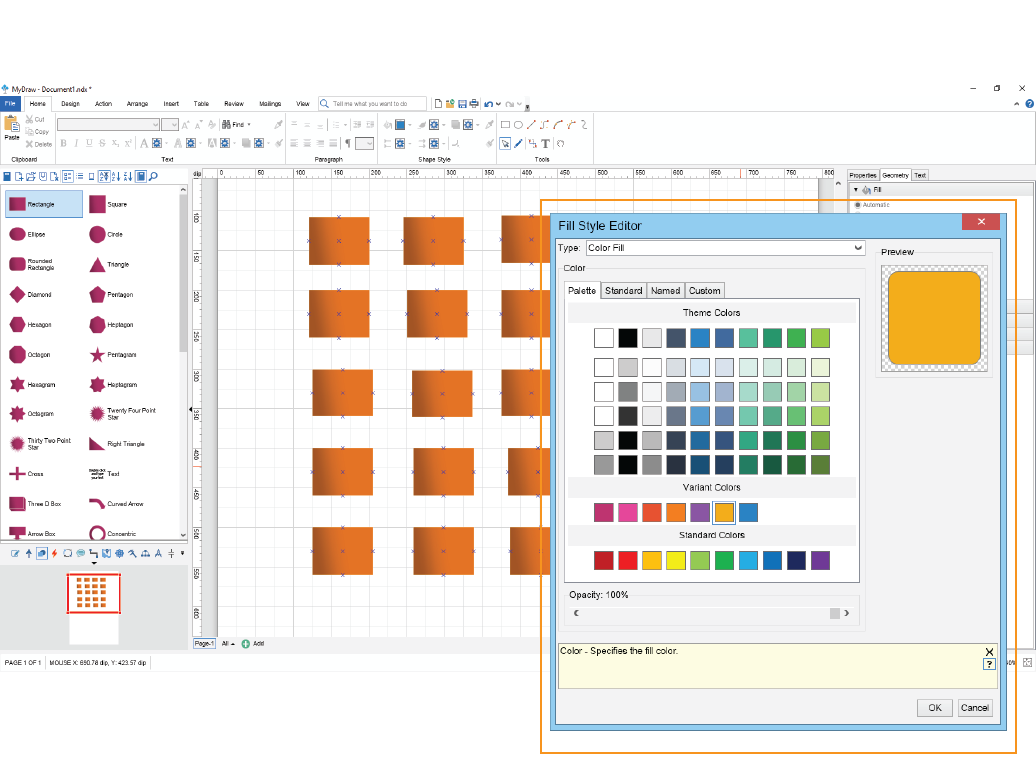The image size is (1036, 759).
Task: Click Cancel in Fill Style Editor
Action: (x=975, y=707)
